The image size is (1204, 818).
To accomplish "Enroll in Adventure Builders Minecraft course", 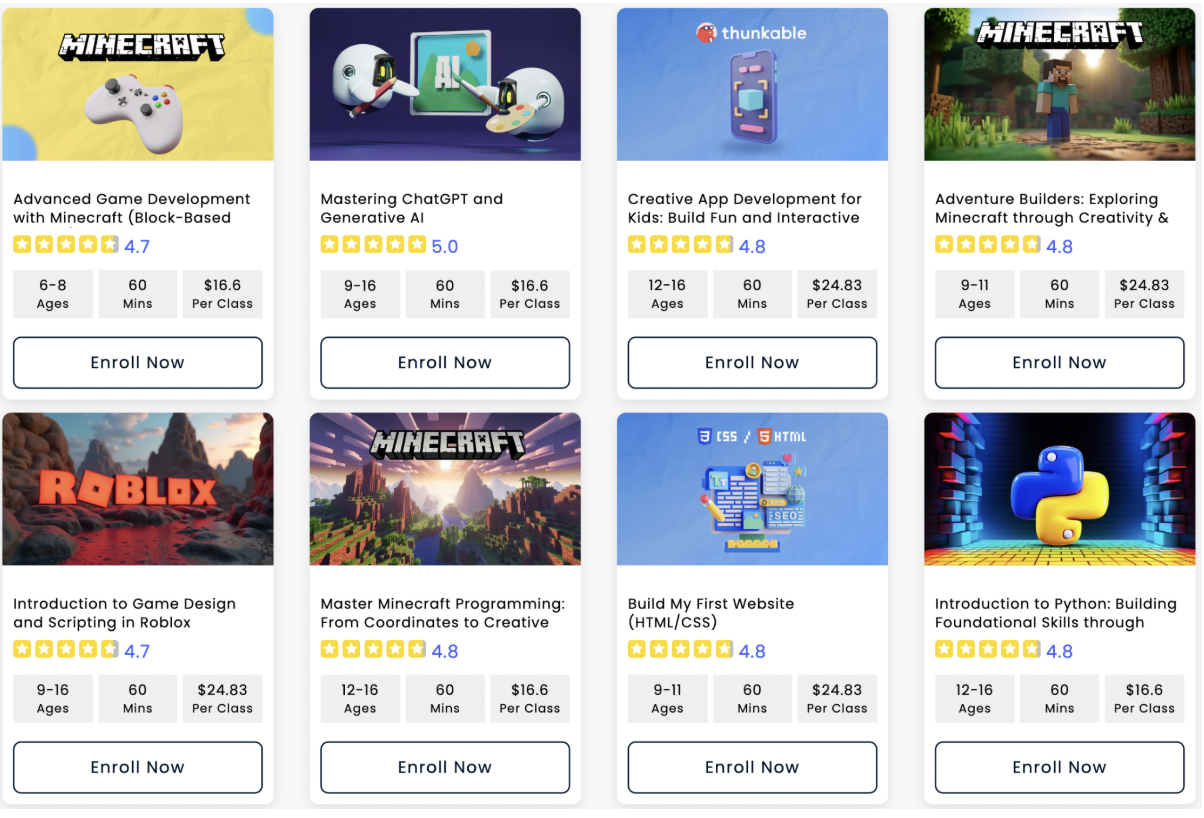I will pyautogui.click(x=1059, y=362).
